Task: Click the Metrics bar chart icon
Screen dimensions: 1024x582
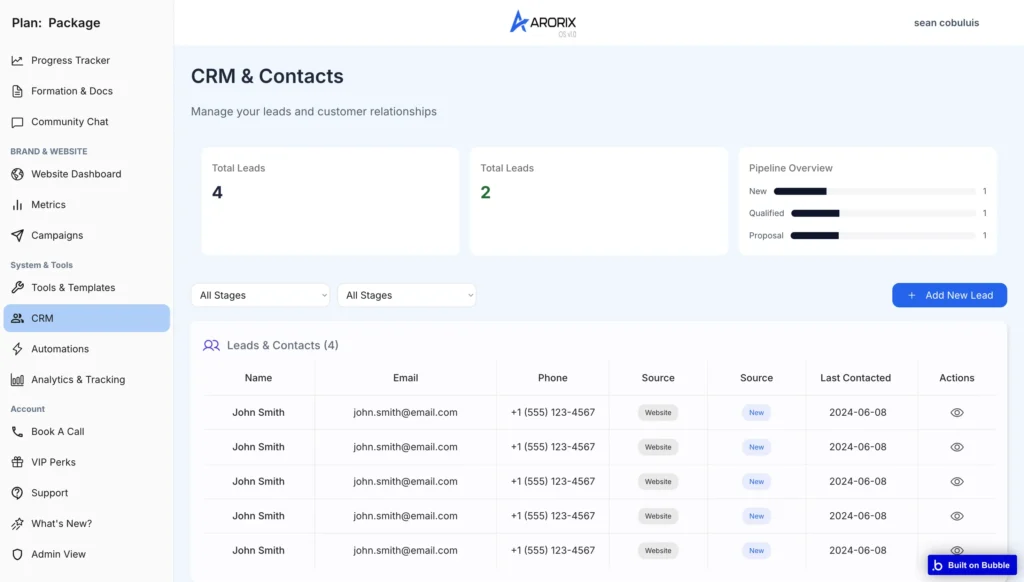Action: point(18,205)
